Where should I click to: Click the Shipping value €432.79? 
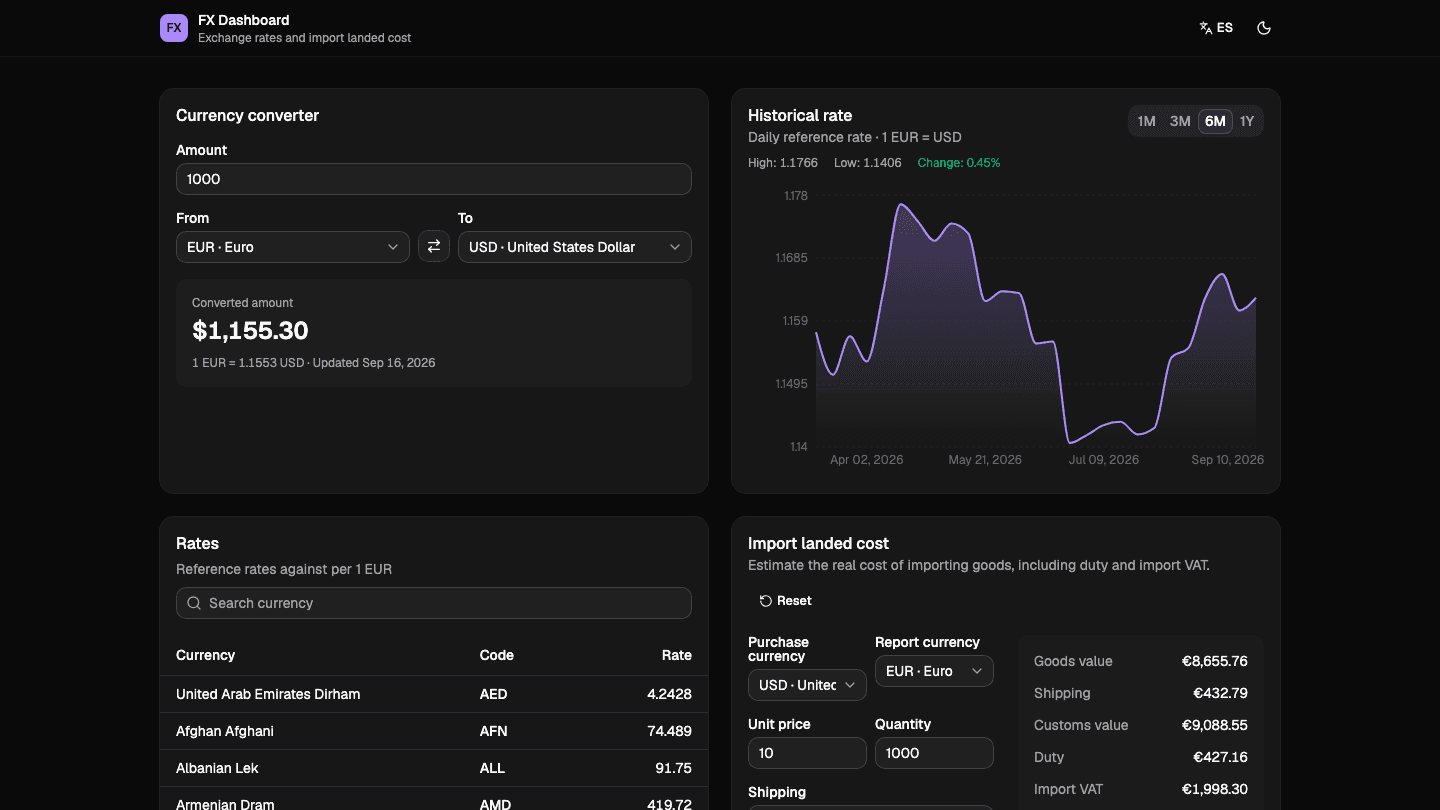coord(1220,693)
